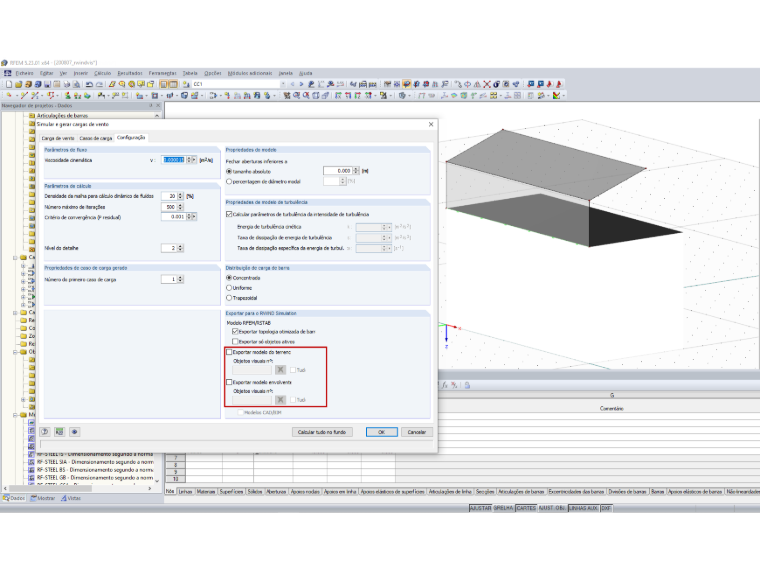Click the Open folder toolbar icon
Viewport: 760px width, 570px height.
click(18, 84)
